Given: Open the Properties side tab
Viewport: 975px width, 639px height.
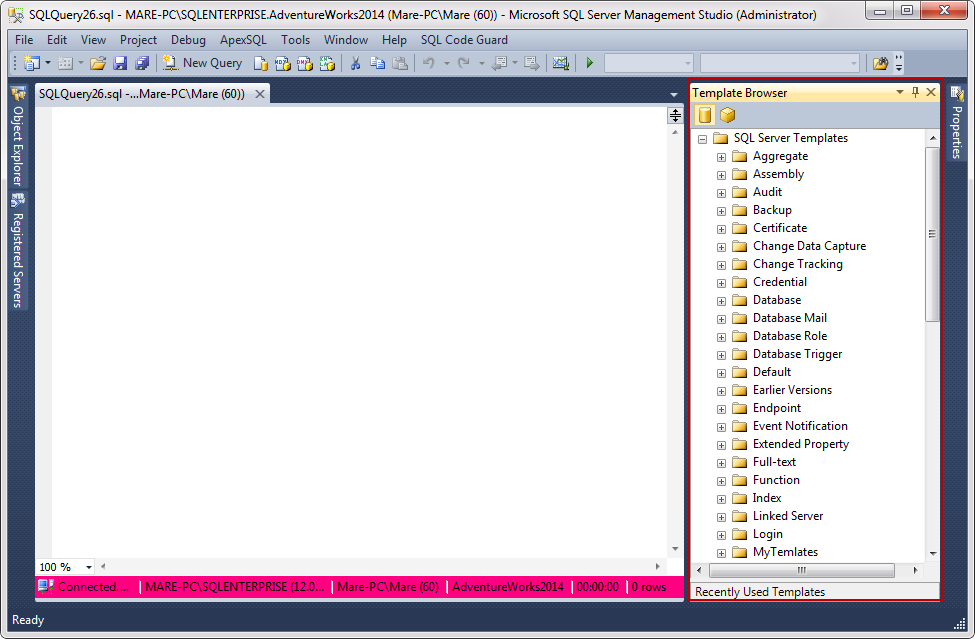Looking at the screenshot, I should coord(956,123).
